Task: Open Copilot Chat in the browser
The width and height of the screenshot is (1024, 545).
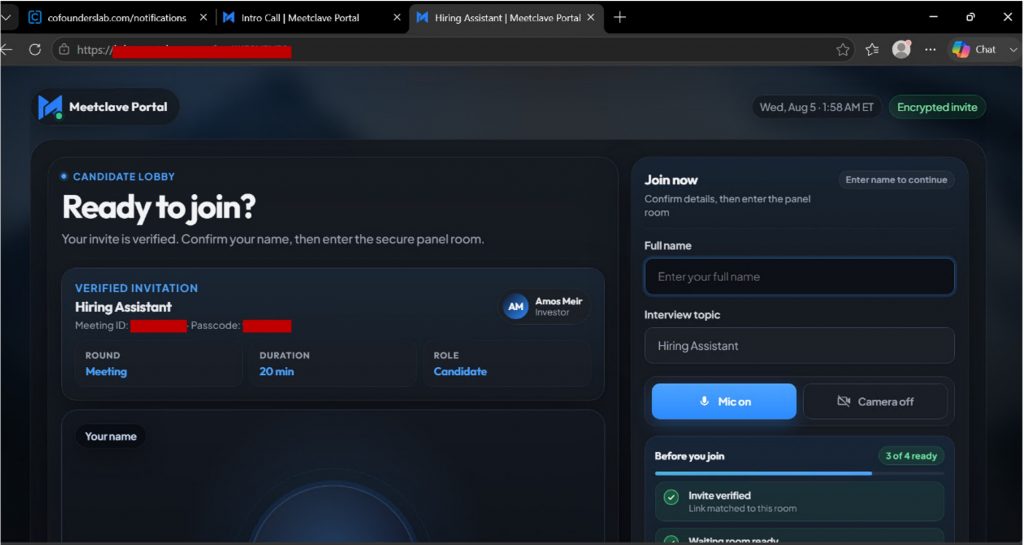Action: (974, 50)
